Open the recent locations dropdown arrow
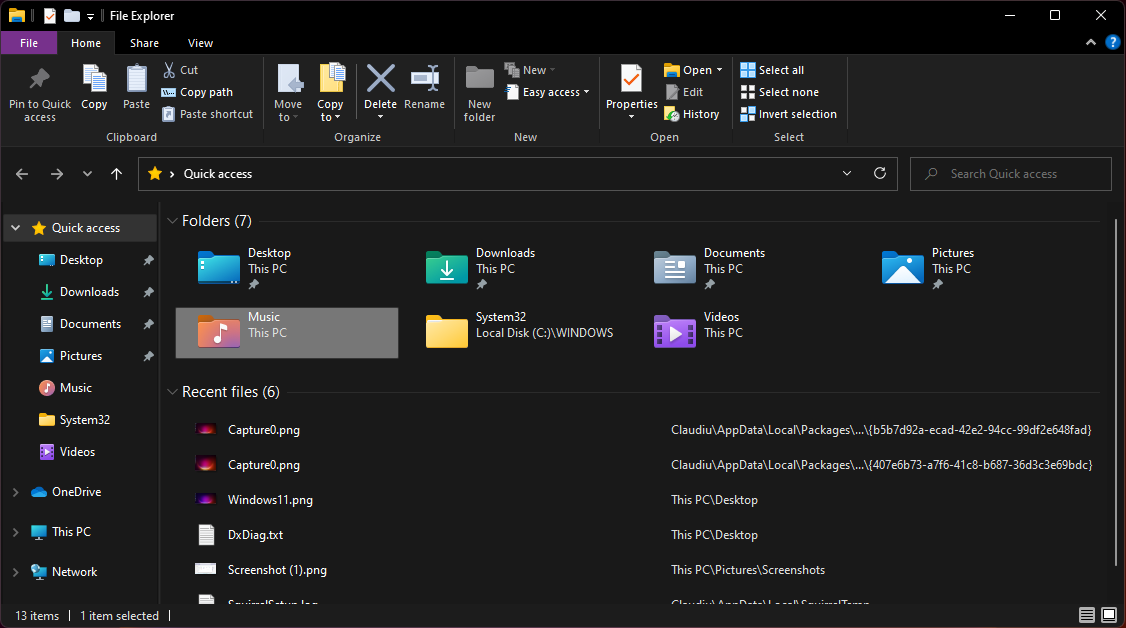This screenshot has height=628, width=1126. point(87,174)
